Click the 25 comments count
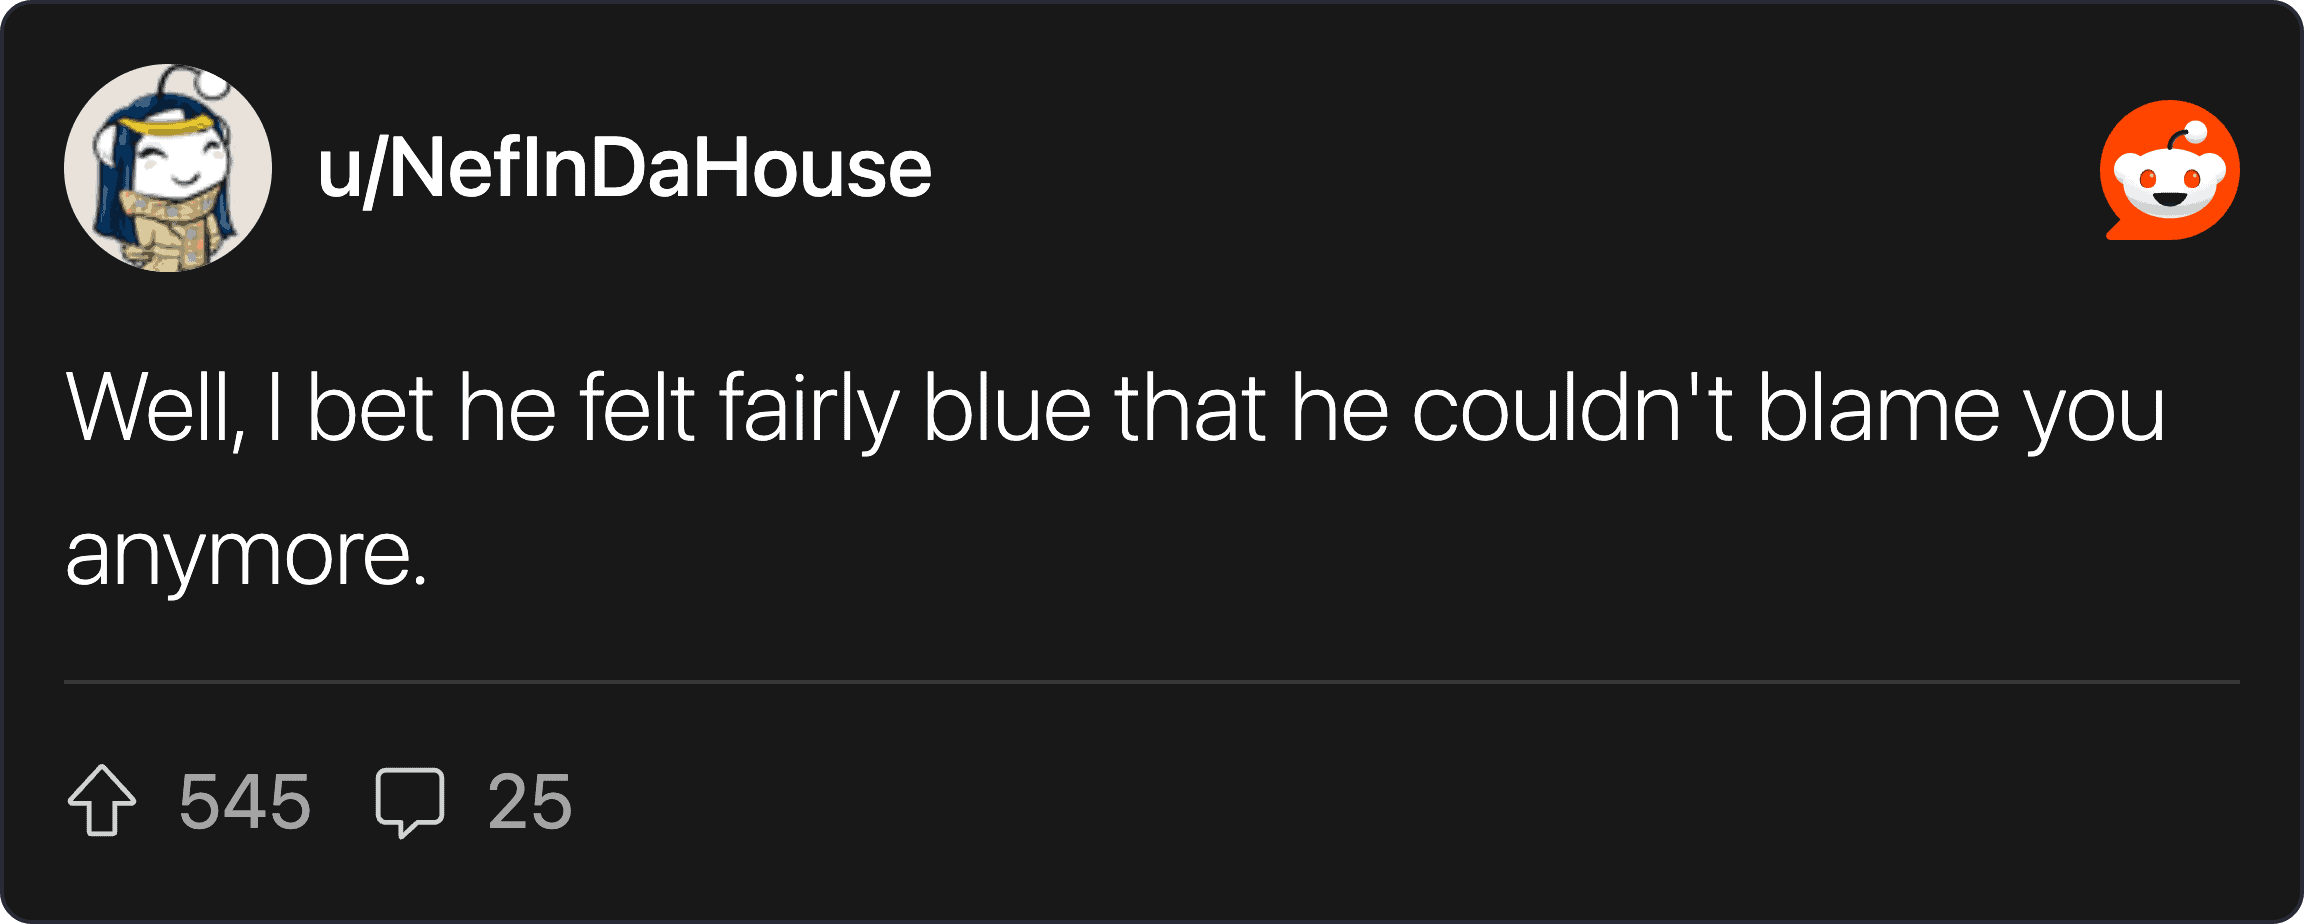 530,802
